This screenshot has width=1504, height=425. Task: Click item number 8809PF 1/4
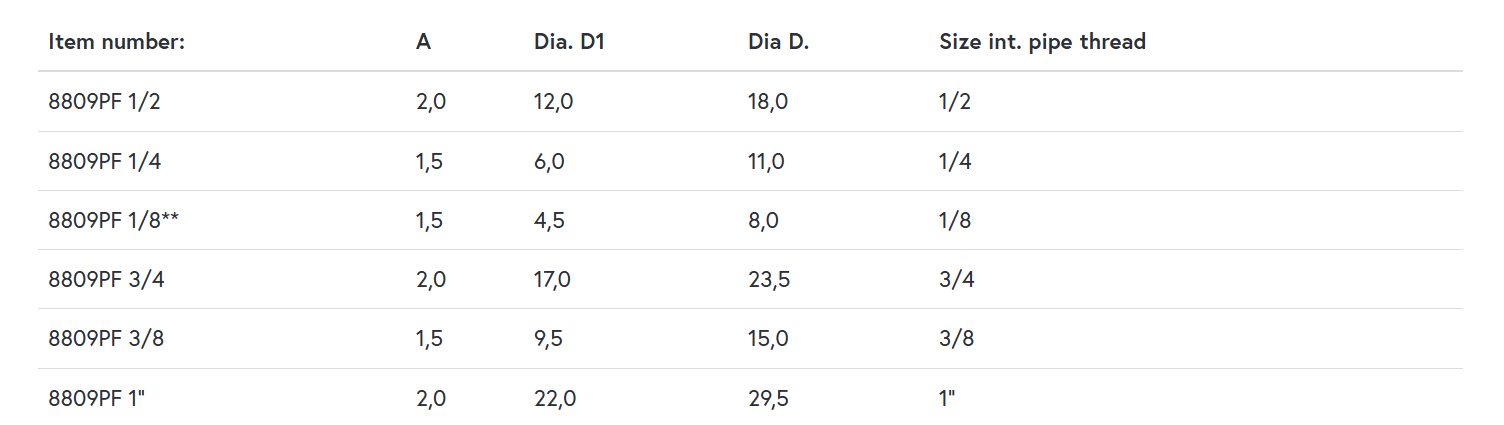click(104, 162)
